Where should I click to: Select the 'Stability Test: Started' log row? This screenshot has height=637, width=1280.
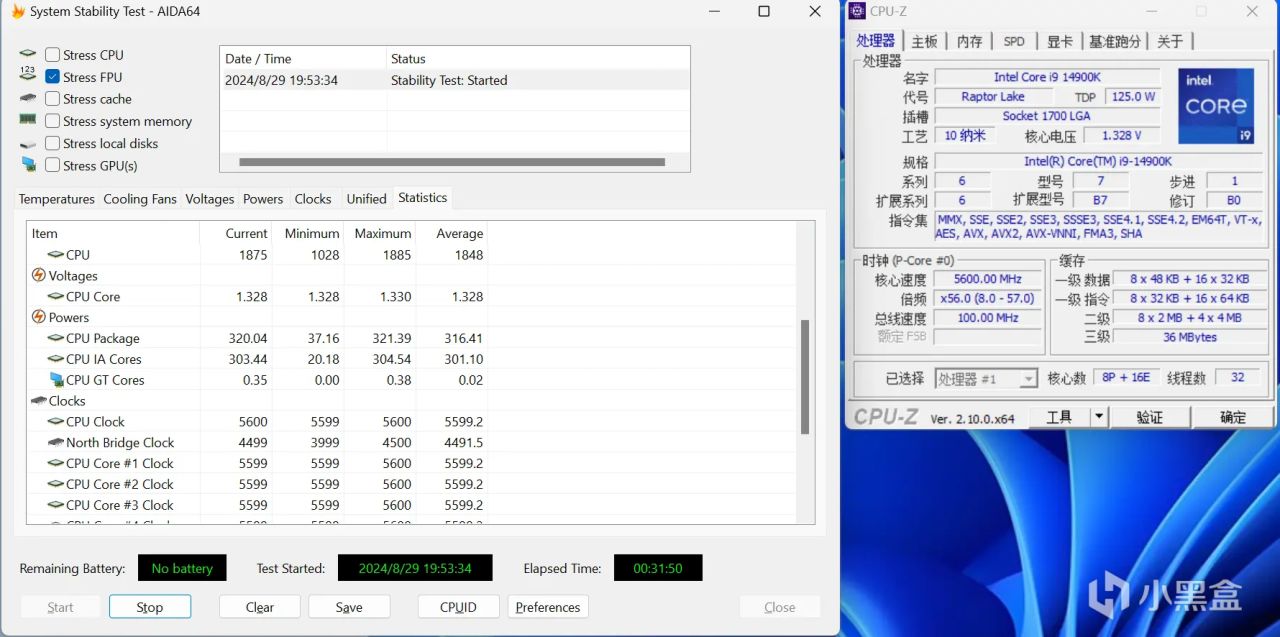[454, 80]
